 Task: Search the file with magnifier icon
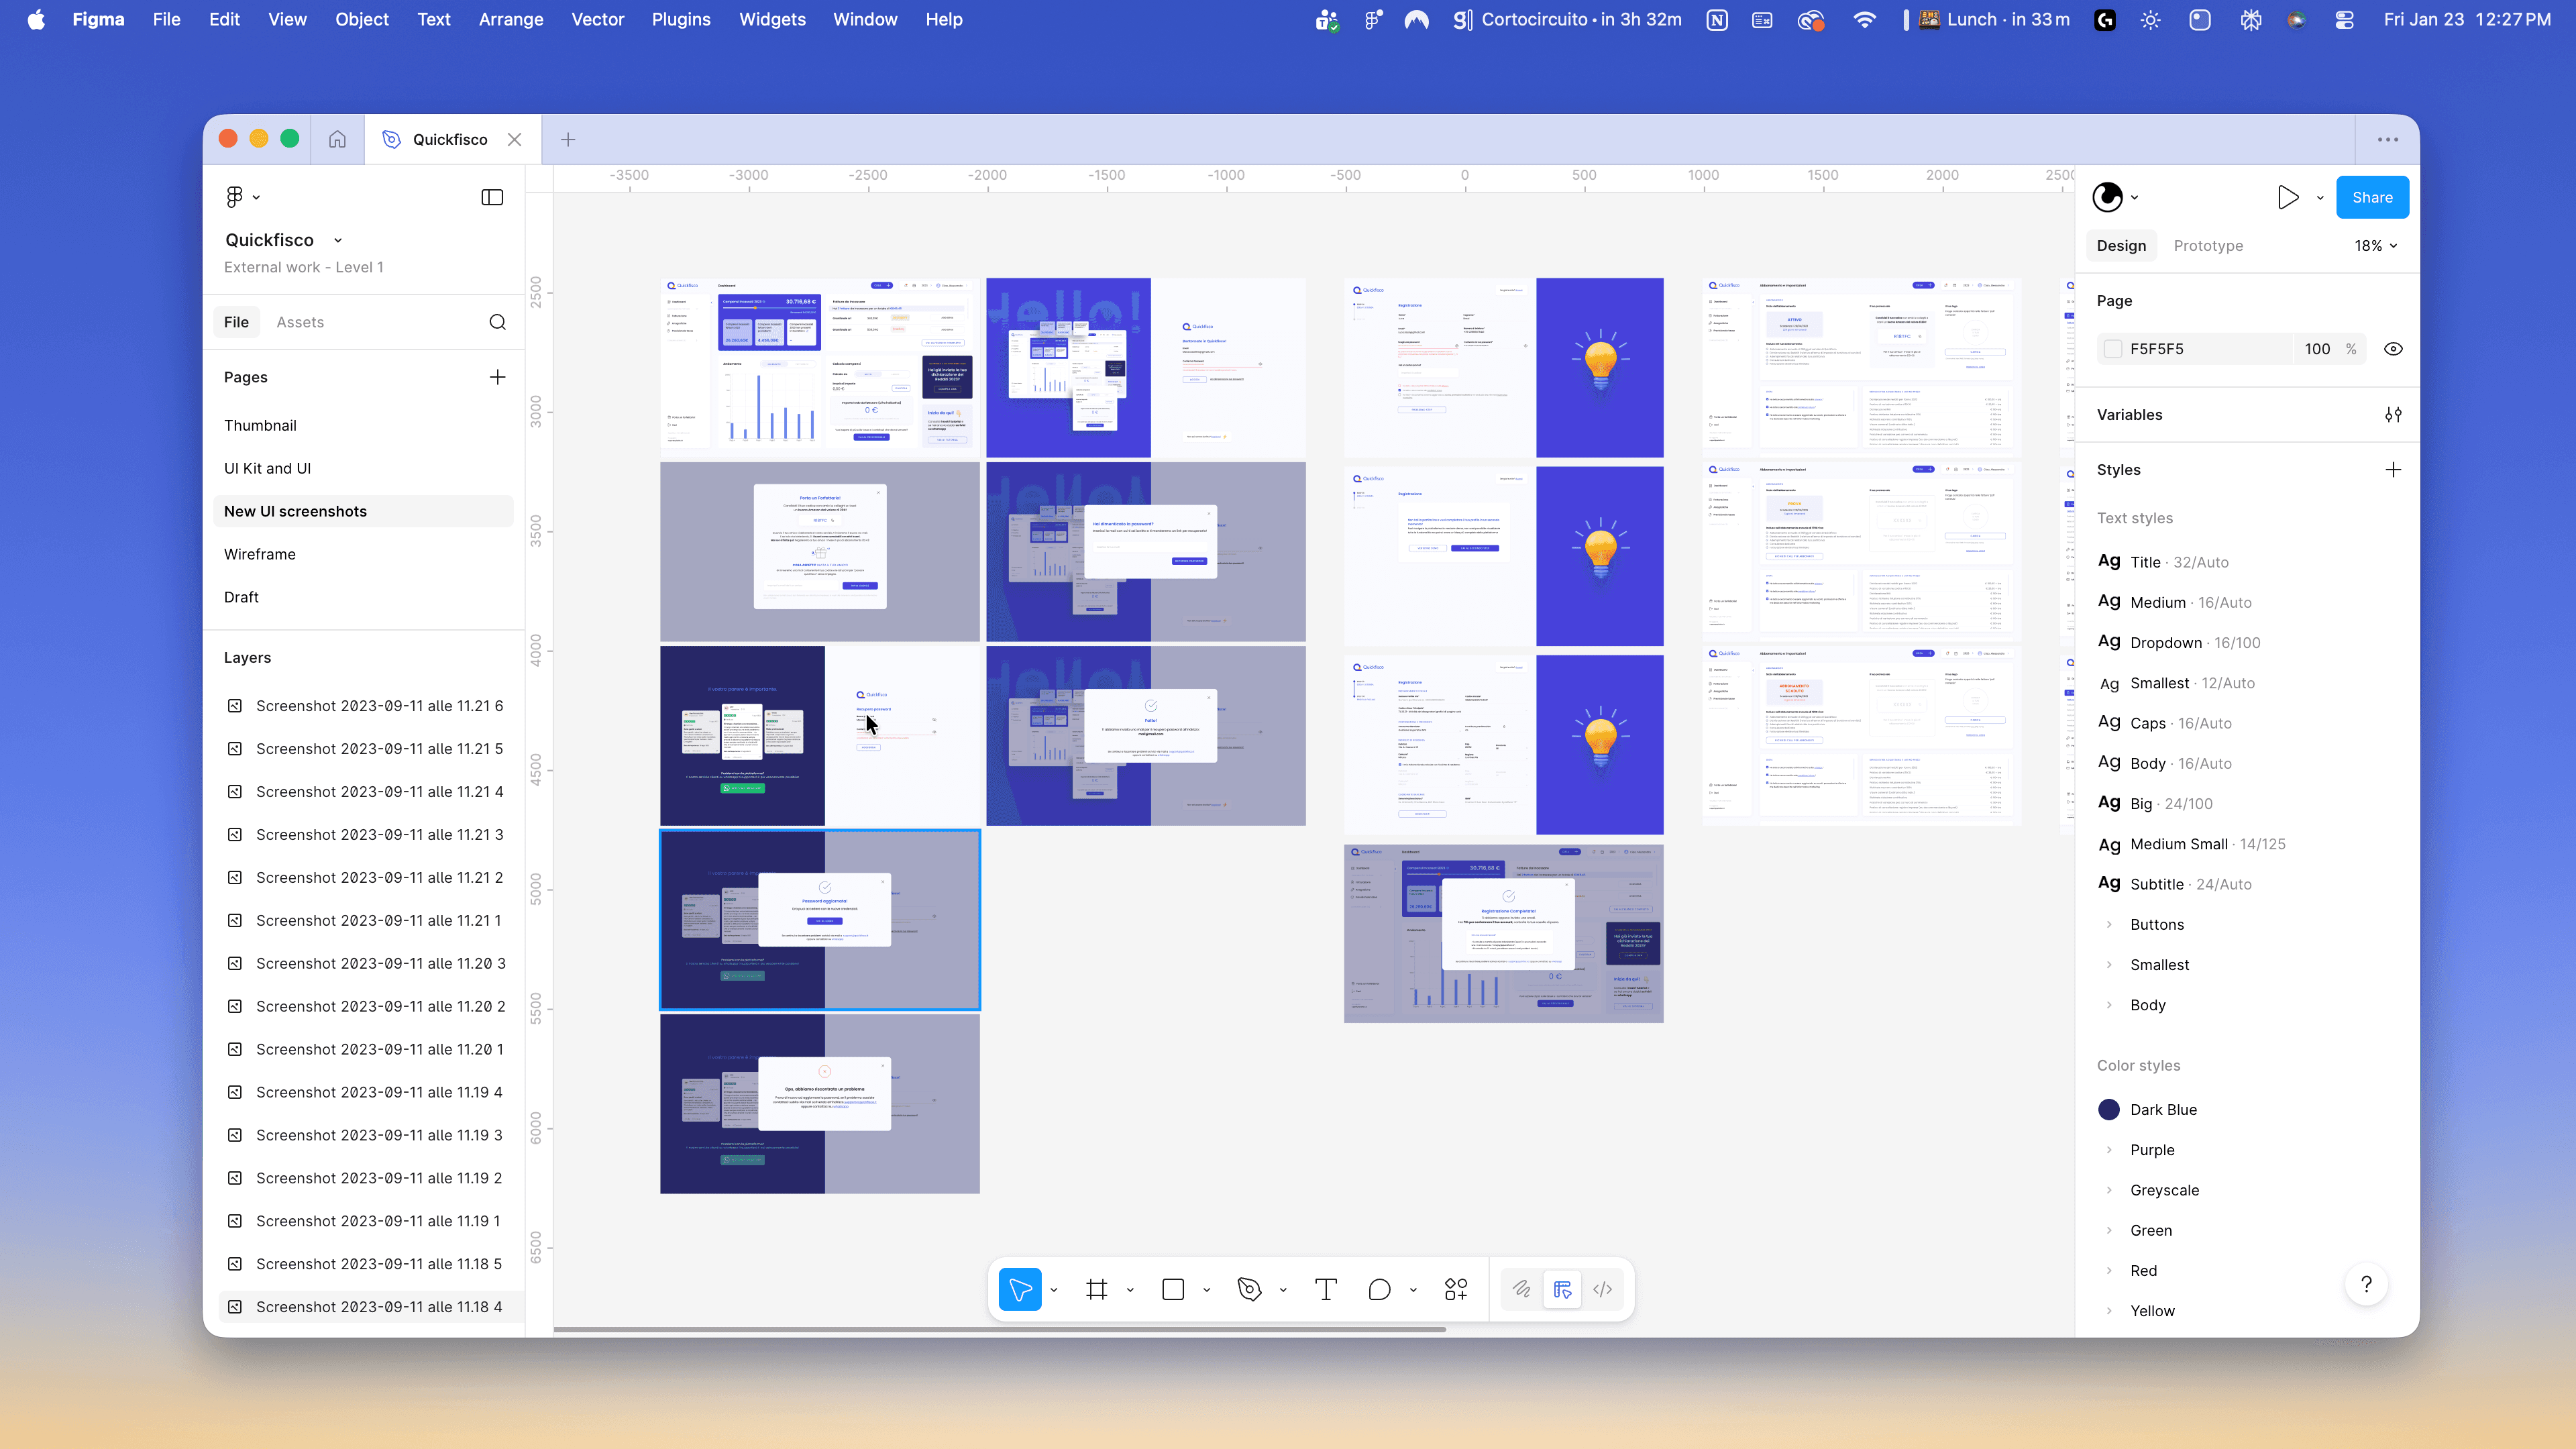click(497, 322)
